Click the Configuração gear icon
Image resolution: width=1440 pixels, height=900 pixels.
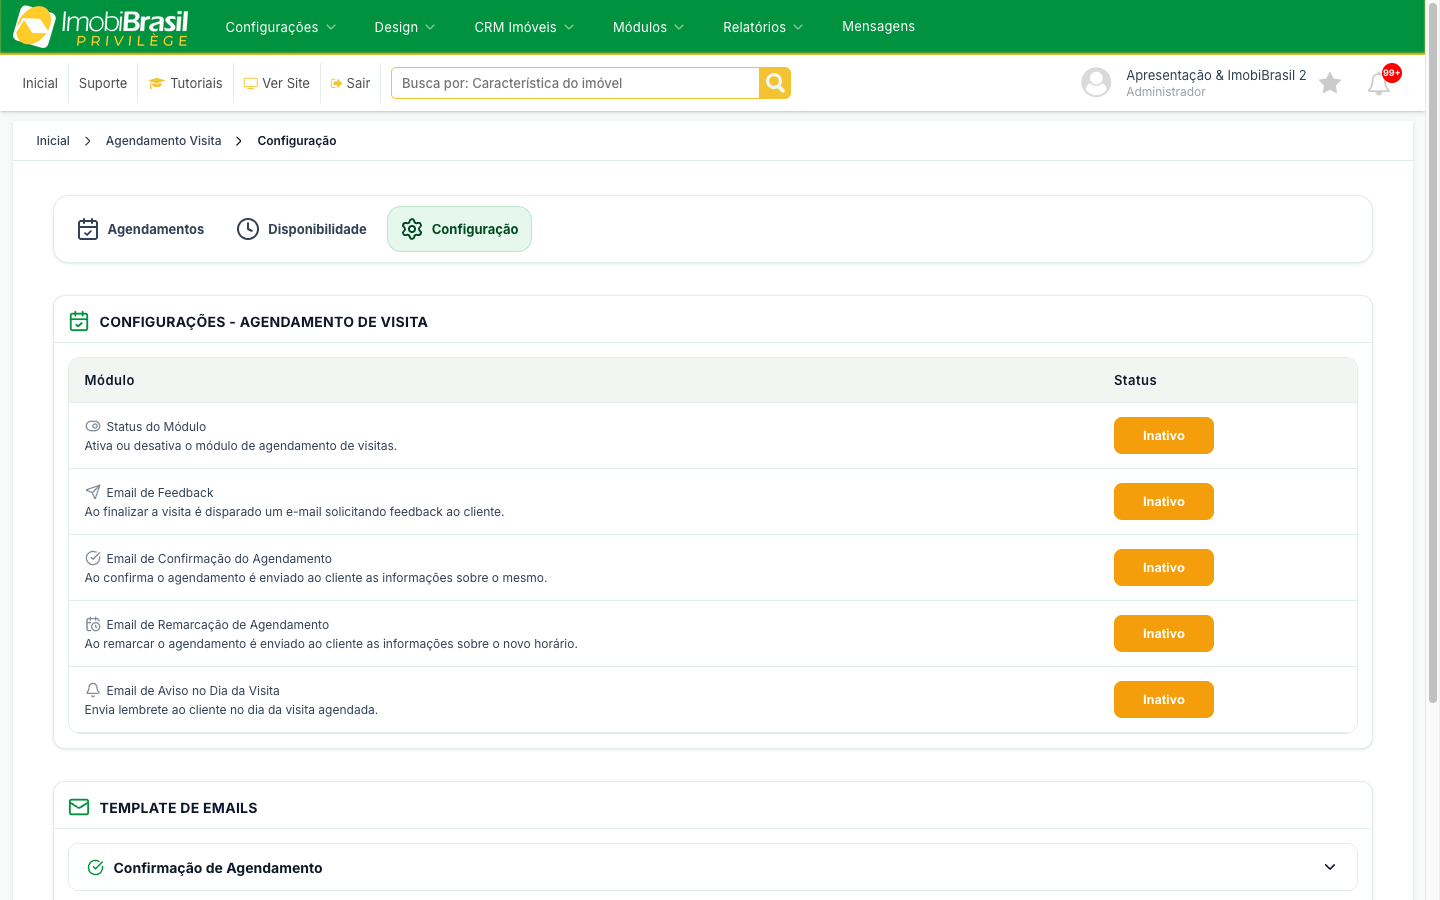(x=412, y=229)
